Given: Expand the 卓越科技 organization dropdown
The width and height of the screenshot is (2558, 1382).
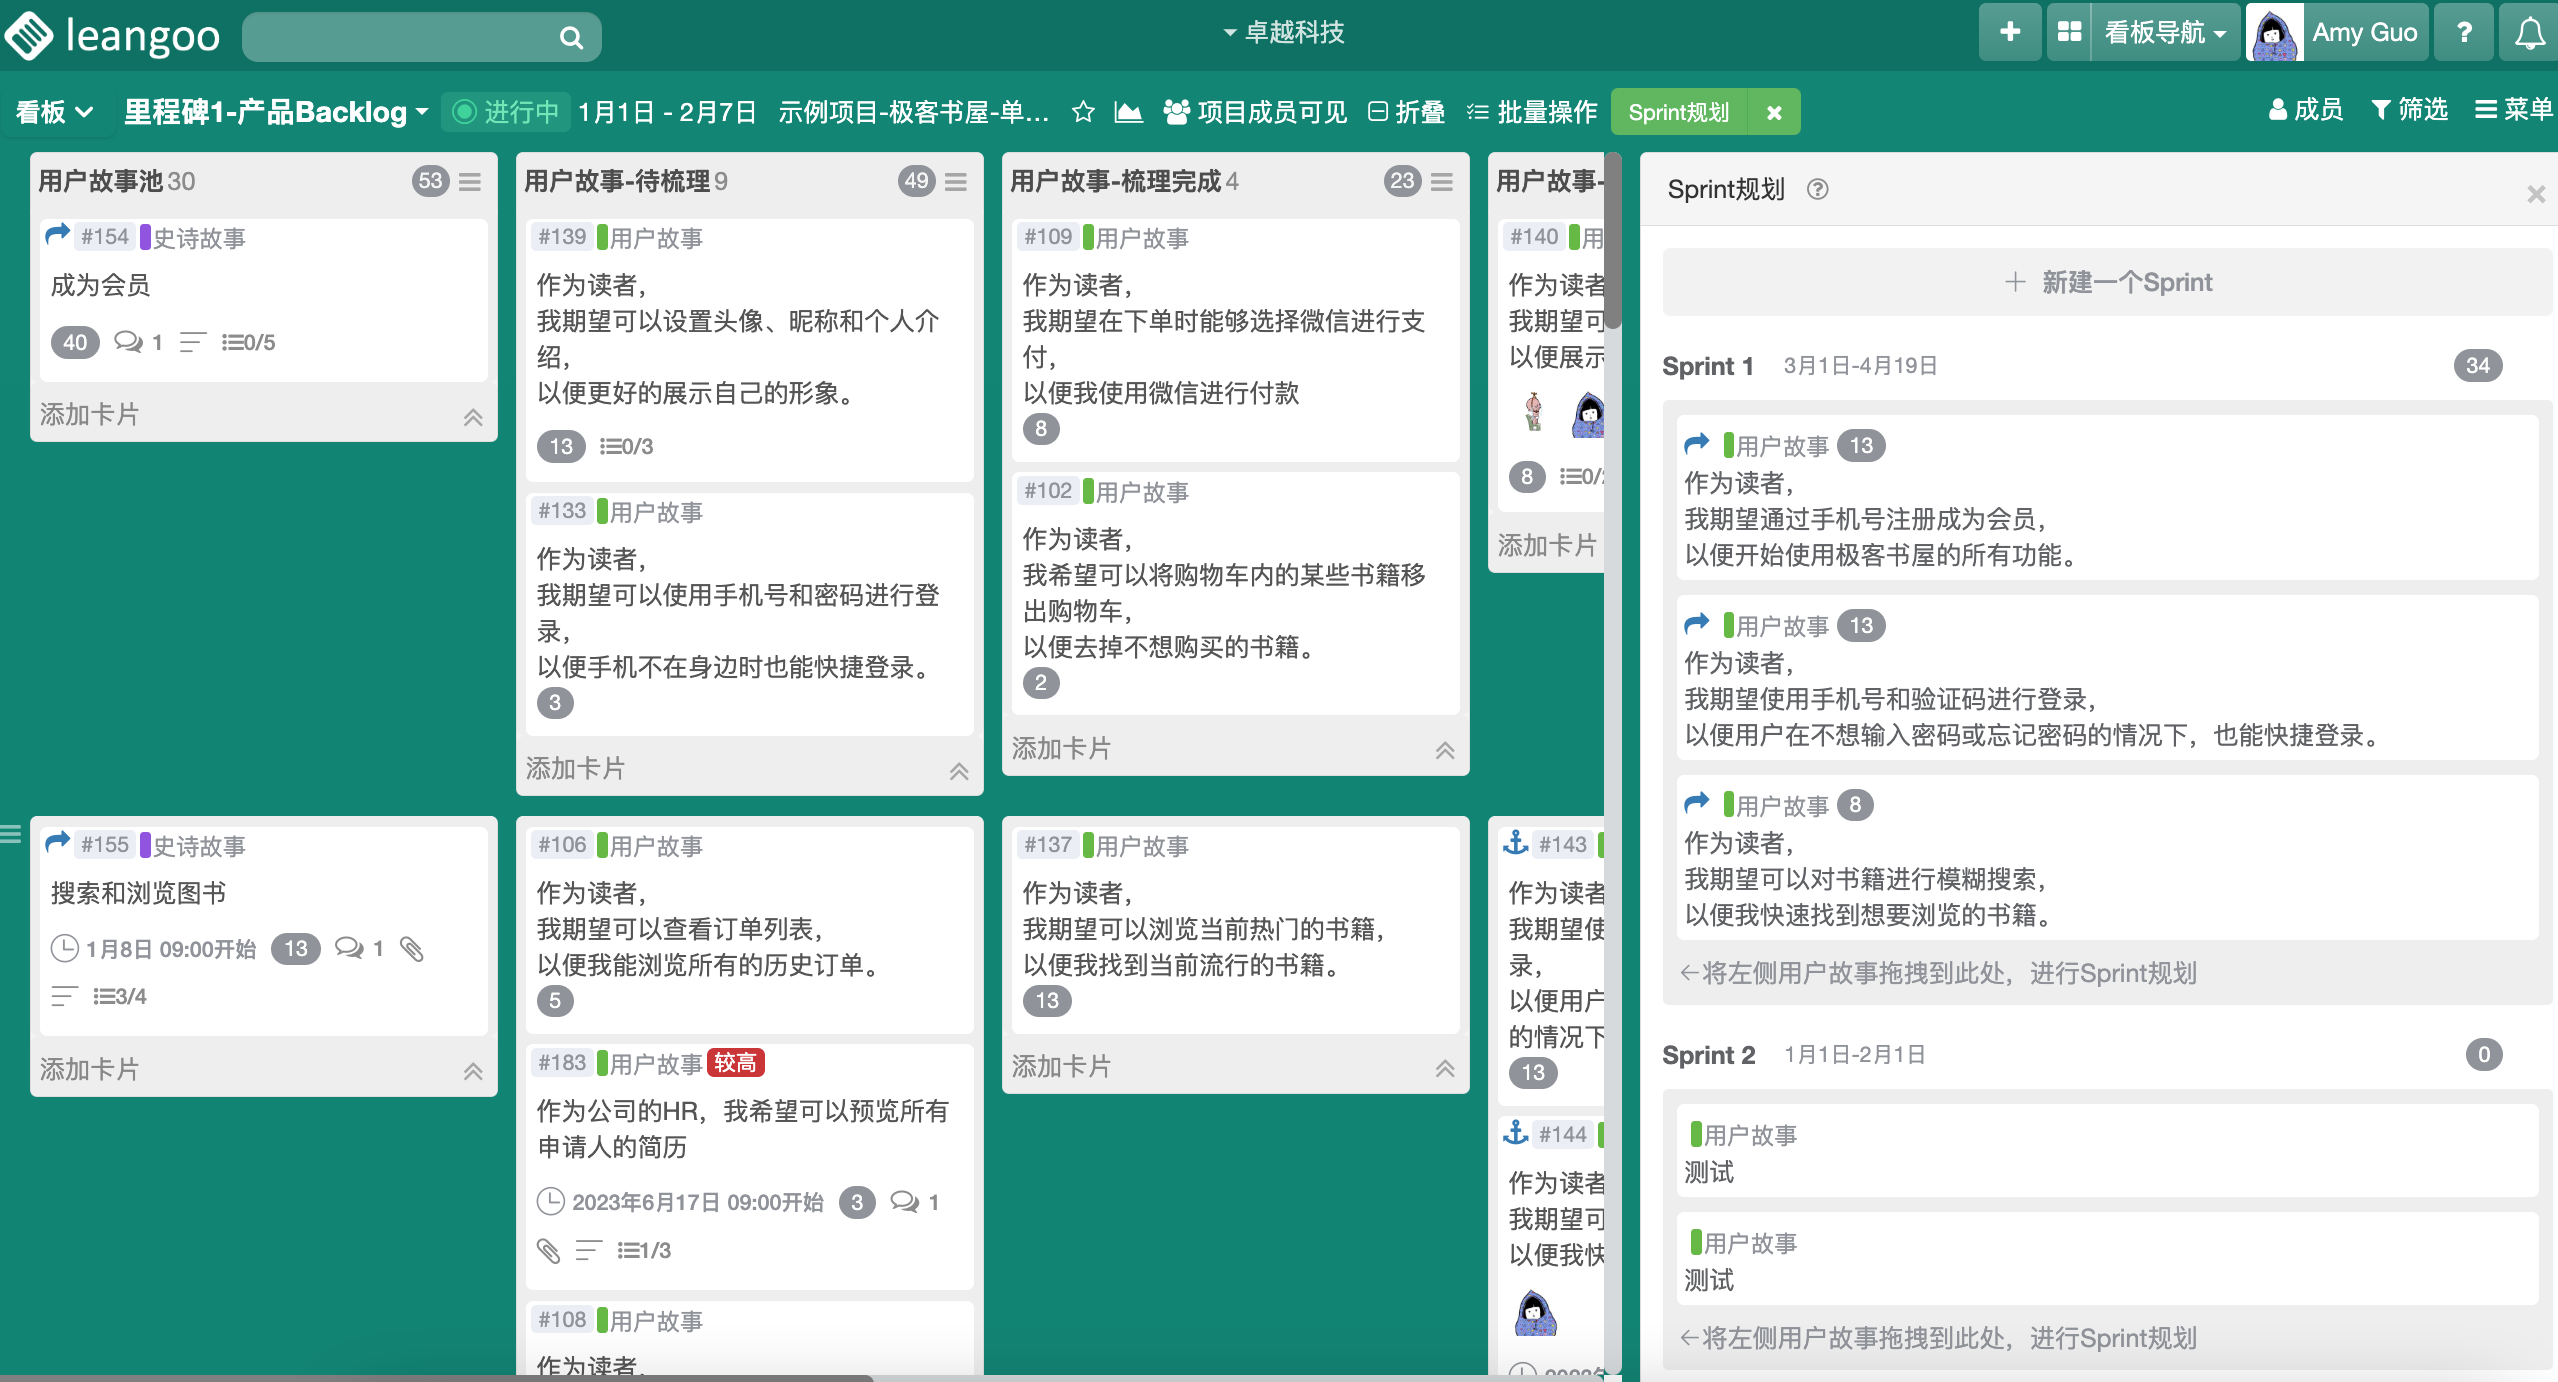Looking at the screenshot, I should [1284, 33].
